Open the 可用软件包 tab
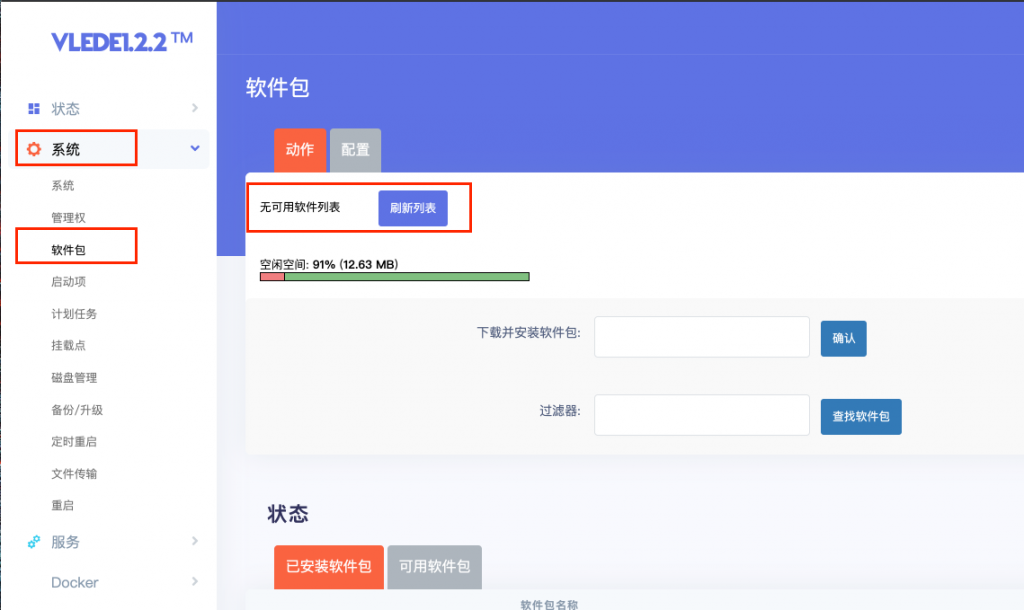 [434, 567]
